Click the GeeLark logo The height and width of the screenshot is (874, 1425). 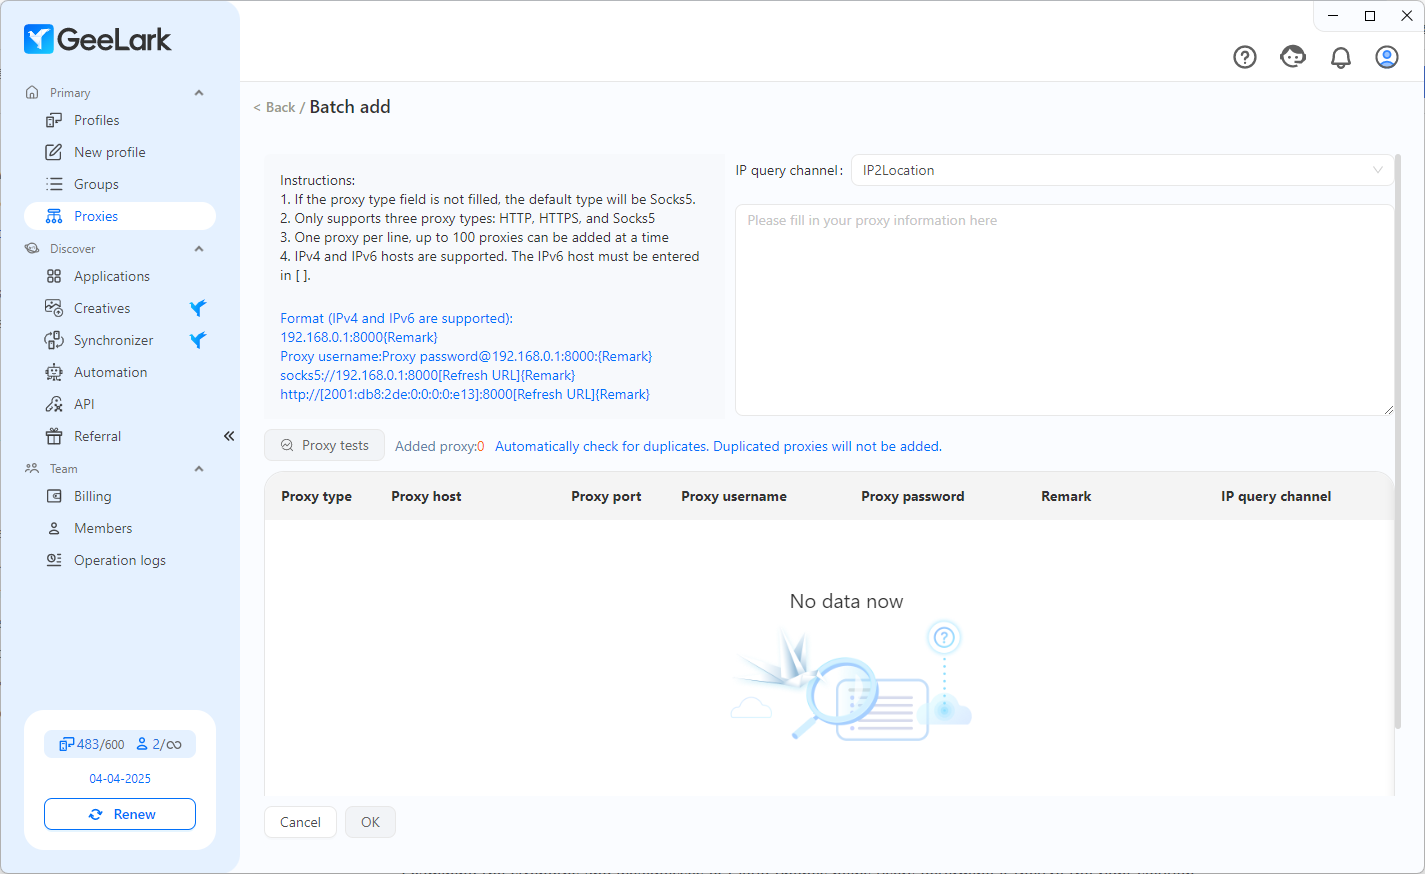coord(98,39)
